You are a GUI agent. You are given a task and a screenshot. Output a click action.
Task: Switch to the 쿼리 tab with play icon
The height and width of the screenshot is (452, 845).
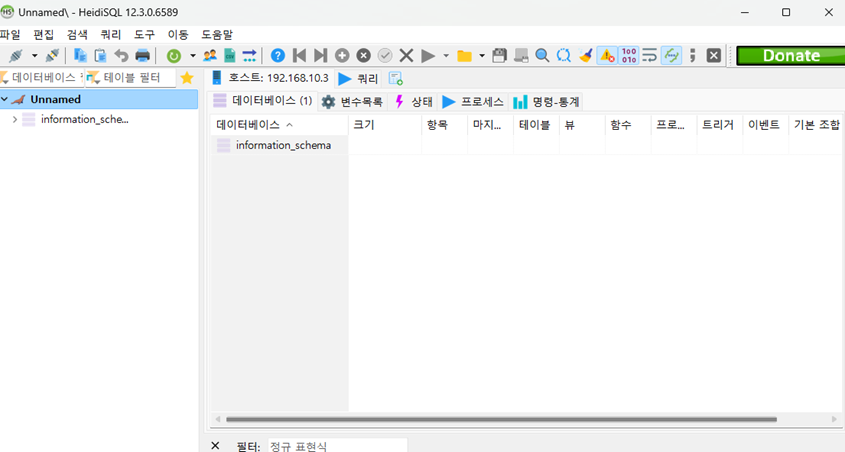point(358,79)
